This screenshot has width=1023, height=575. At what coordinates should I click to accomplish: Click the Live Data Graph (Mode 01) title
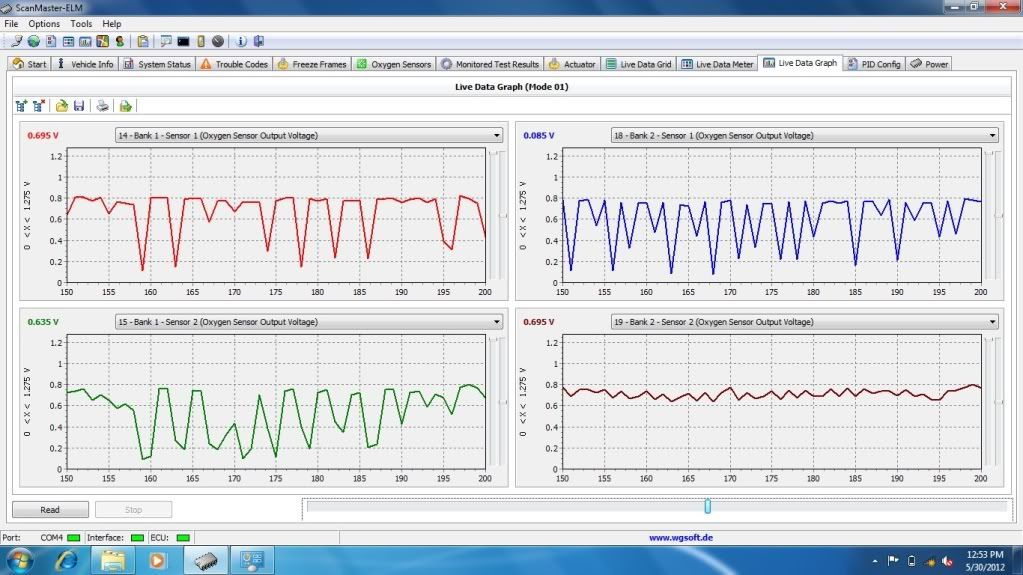click(x=512, y=86)
